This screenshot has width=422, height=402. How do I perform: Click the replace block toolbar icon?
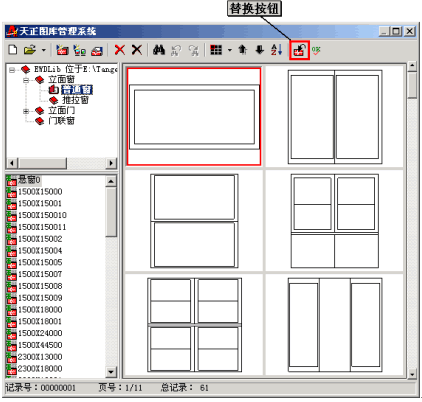pyautogui.click(x=299, y=50)
